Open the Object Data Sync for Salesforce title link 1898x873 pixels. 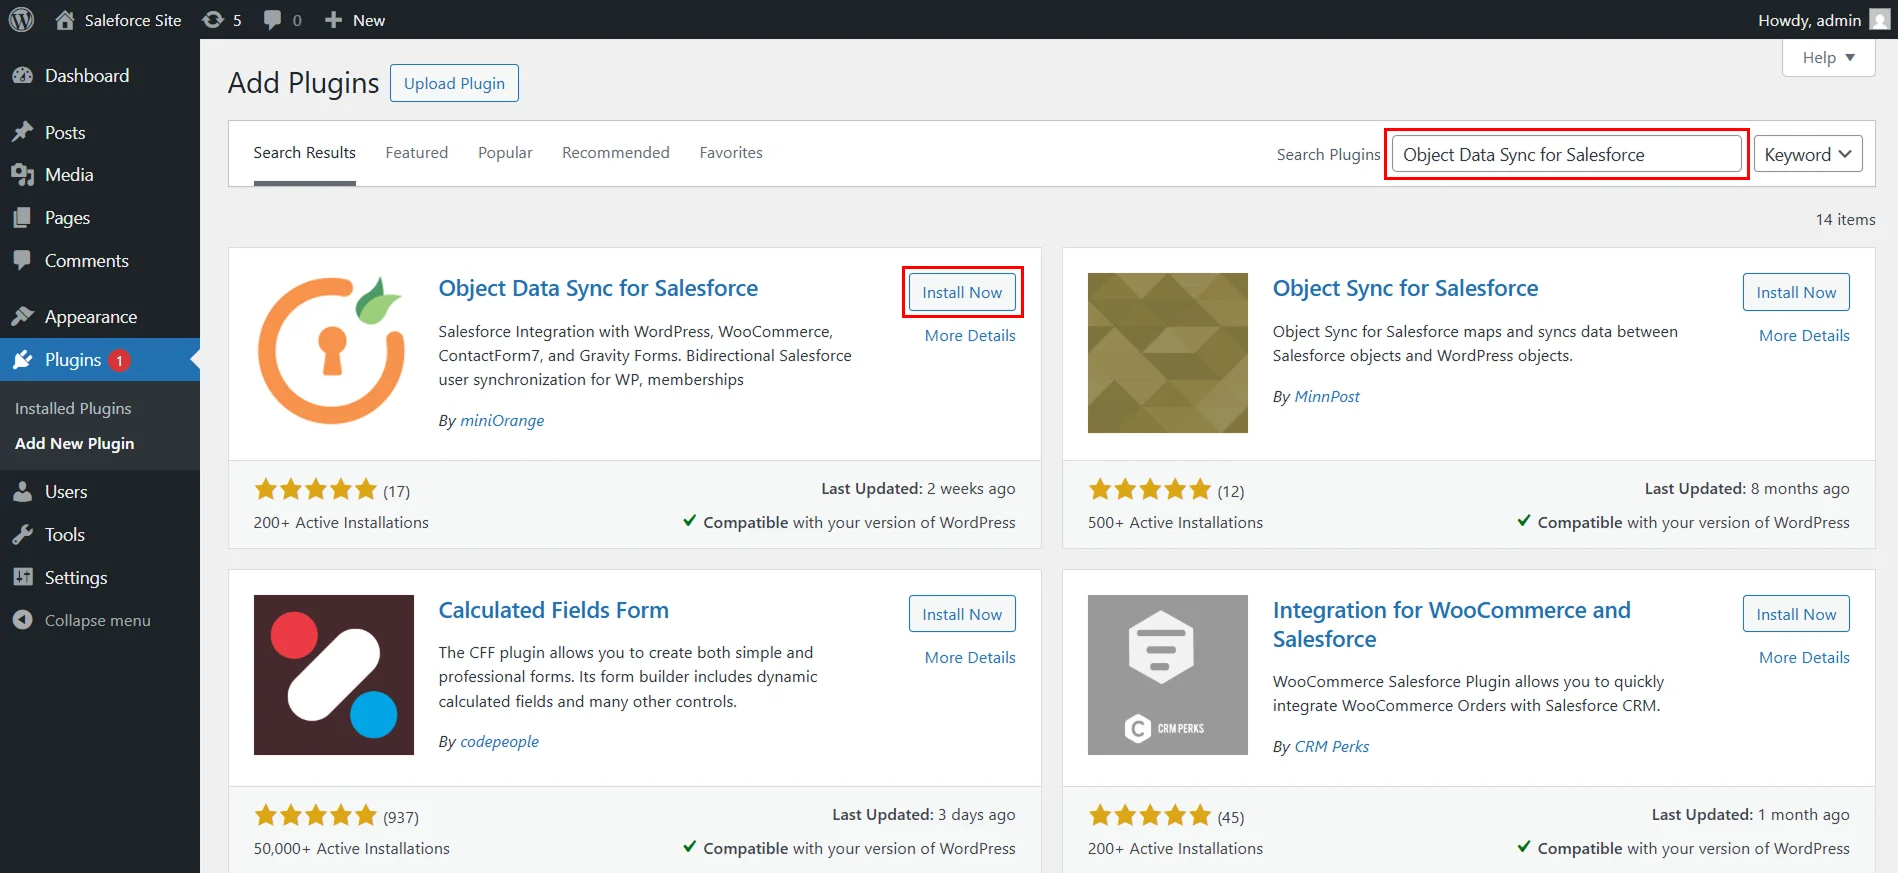point(598,288)
